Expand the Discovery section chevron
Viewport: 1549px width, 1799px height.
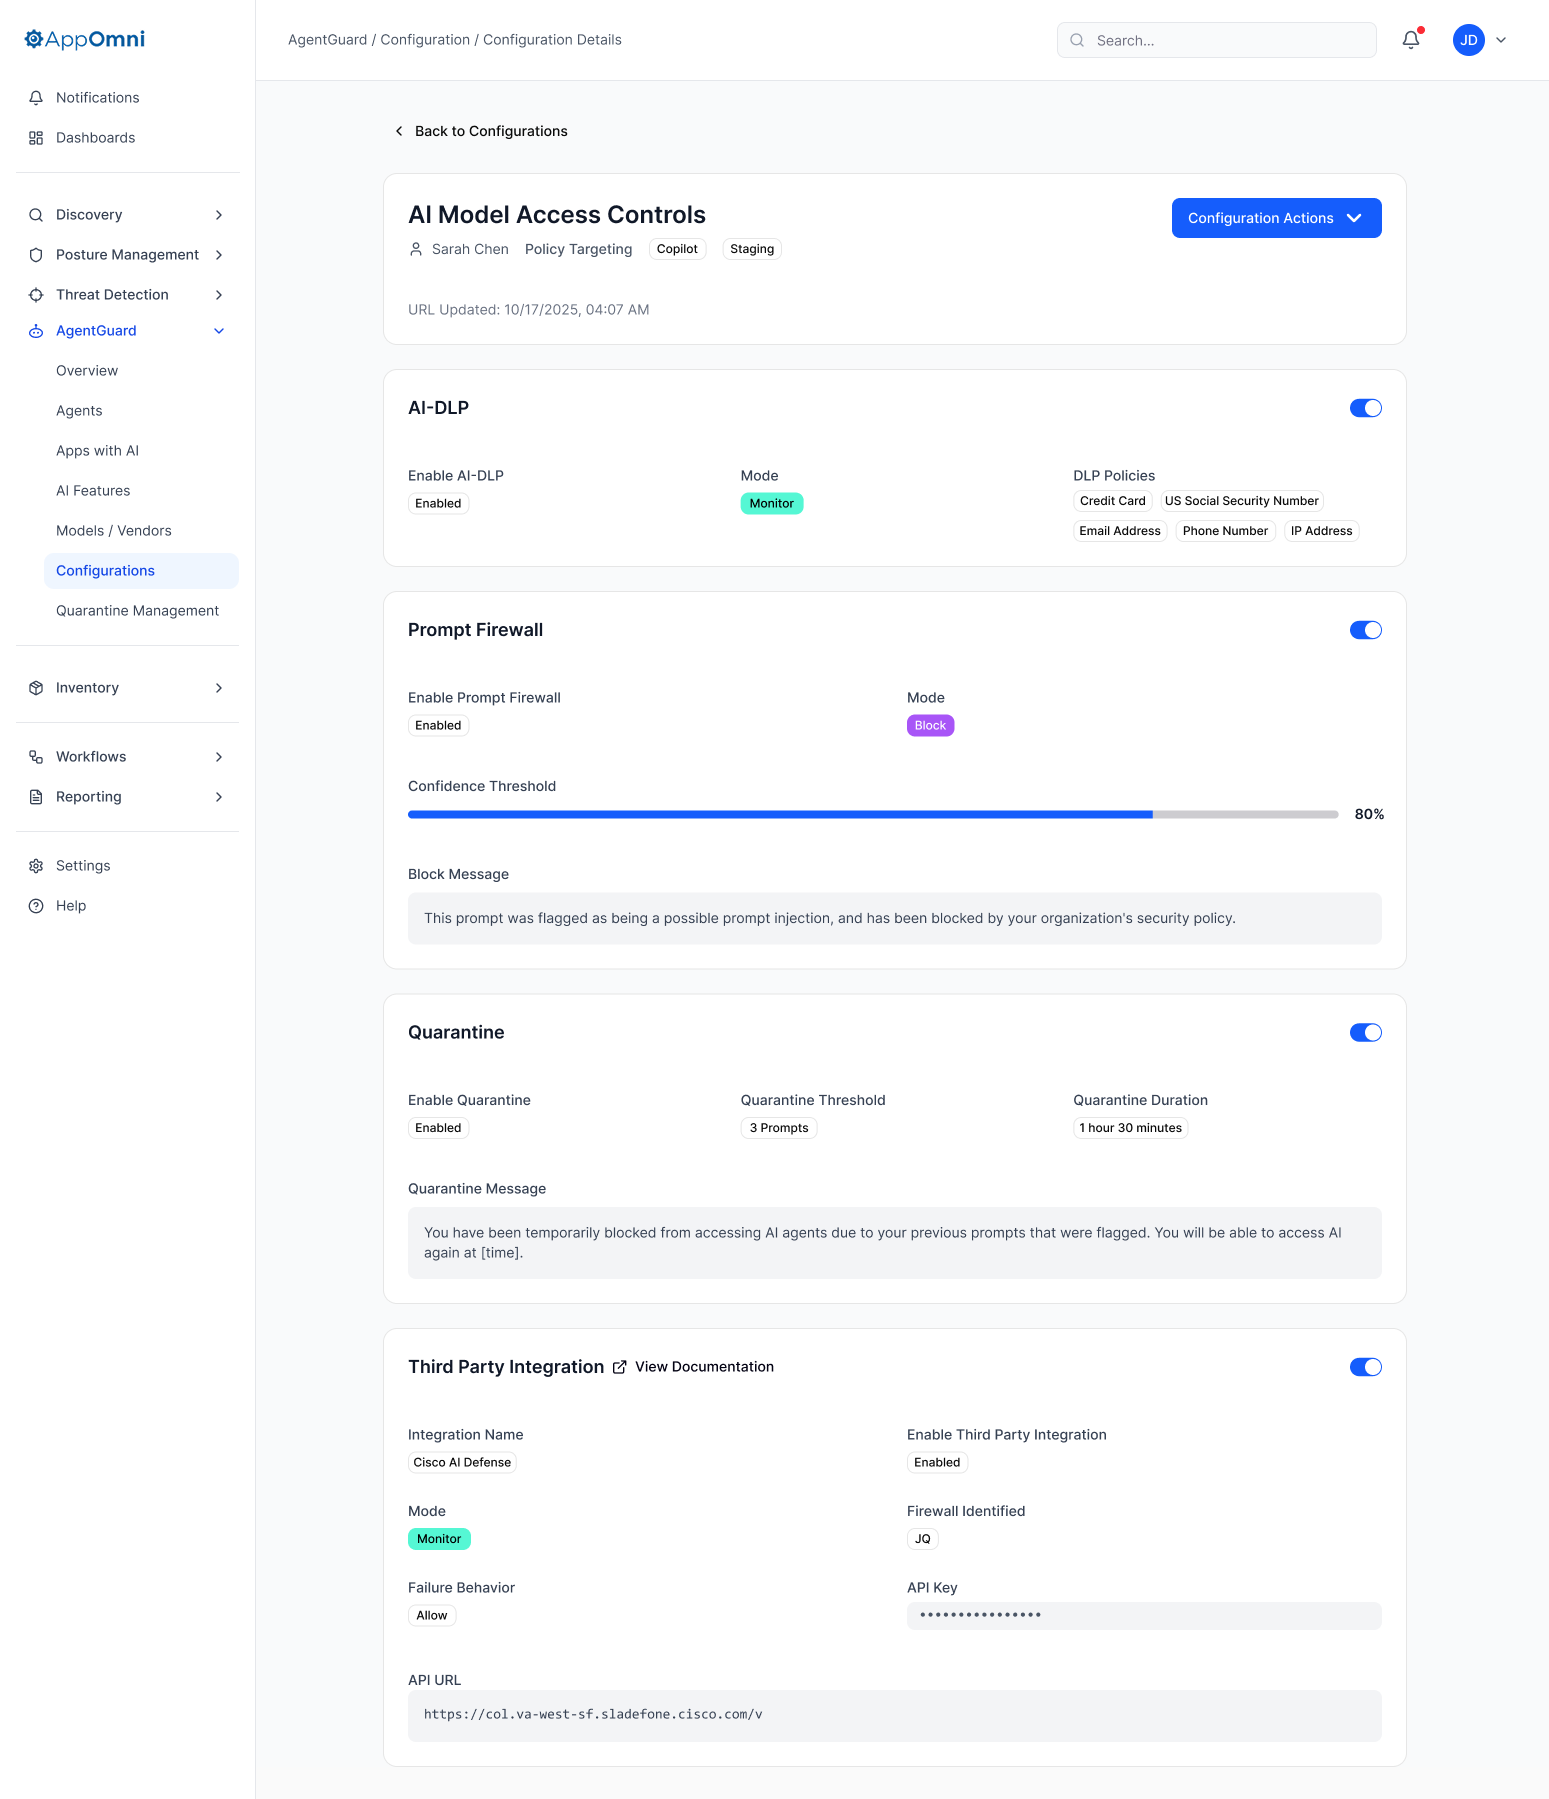click(x=219, y=214)
